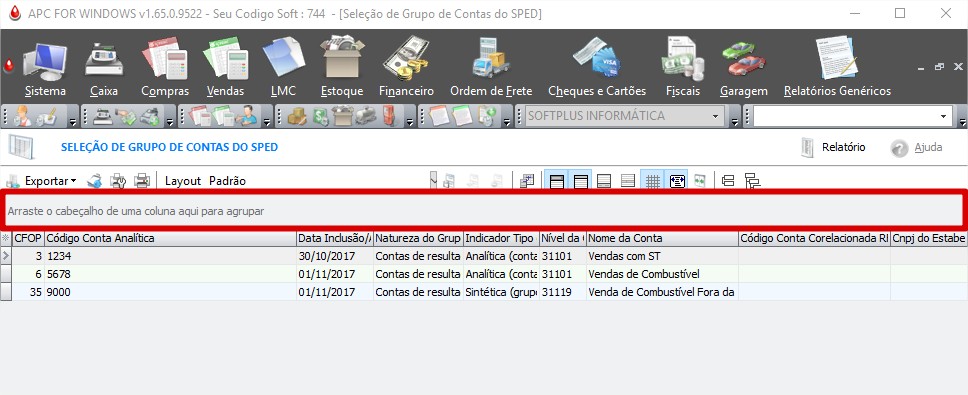Select the cell with code 9000
968x395 pixels.
pos(170,292)
